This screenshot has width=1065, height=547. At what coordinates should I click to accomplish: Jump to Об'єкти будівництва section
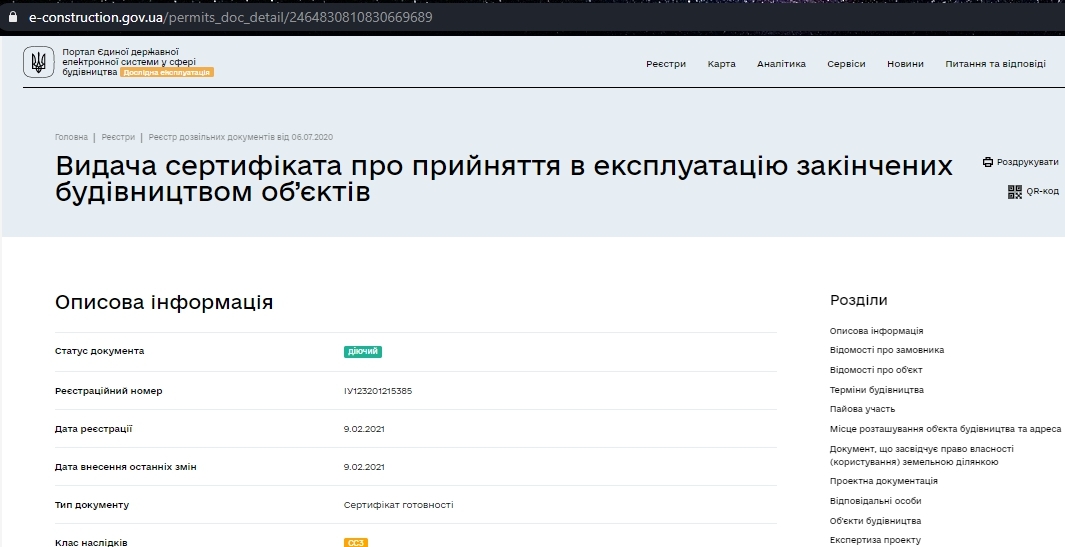tap(875, 521)
